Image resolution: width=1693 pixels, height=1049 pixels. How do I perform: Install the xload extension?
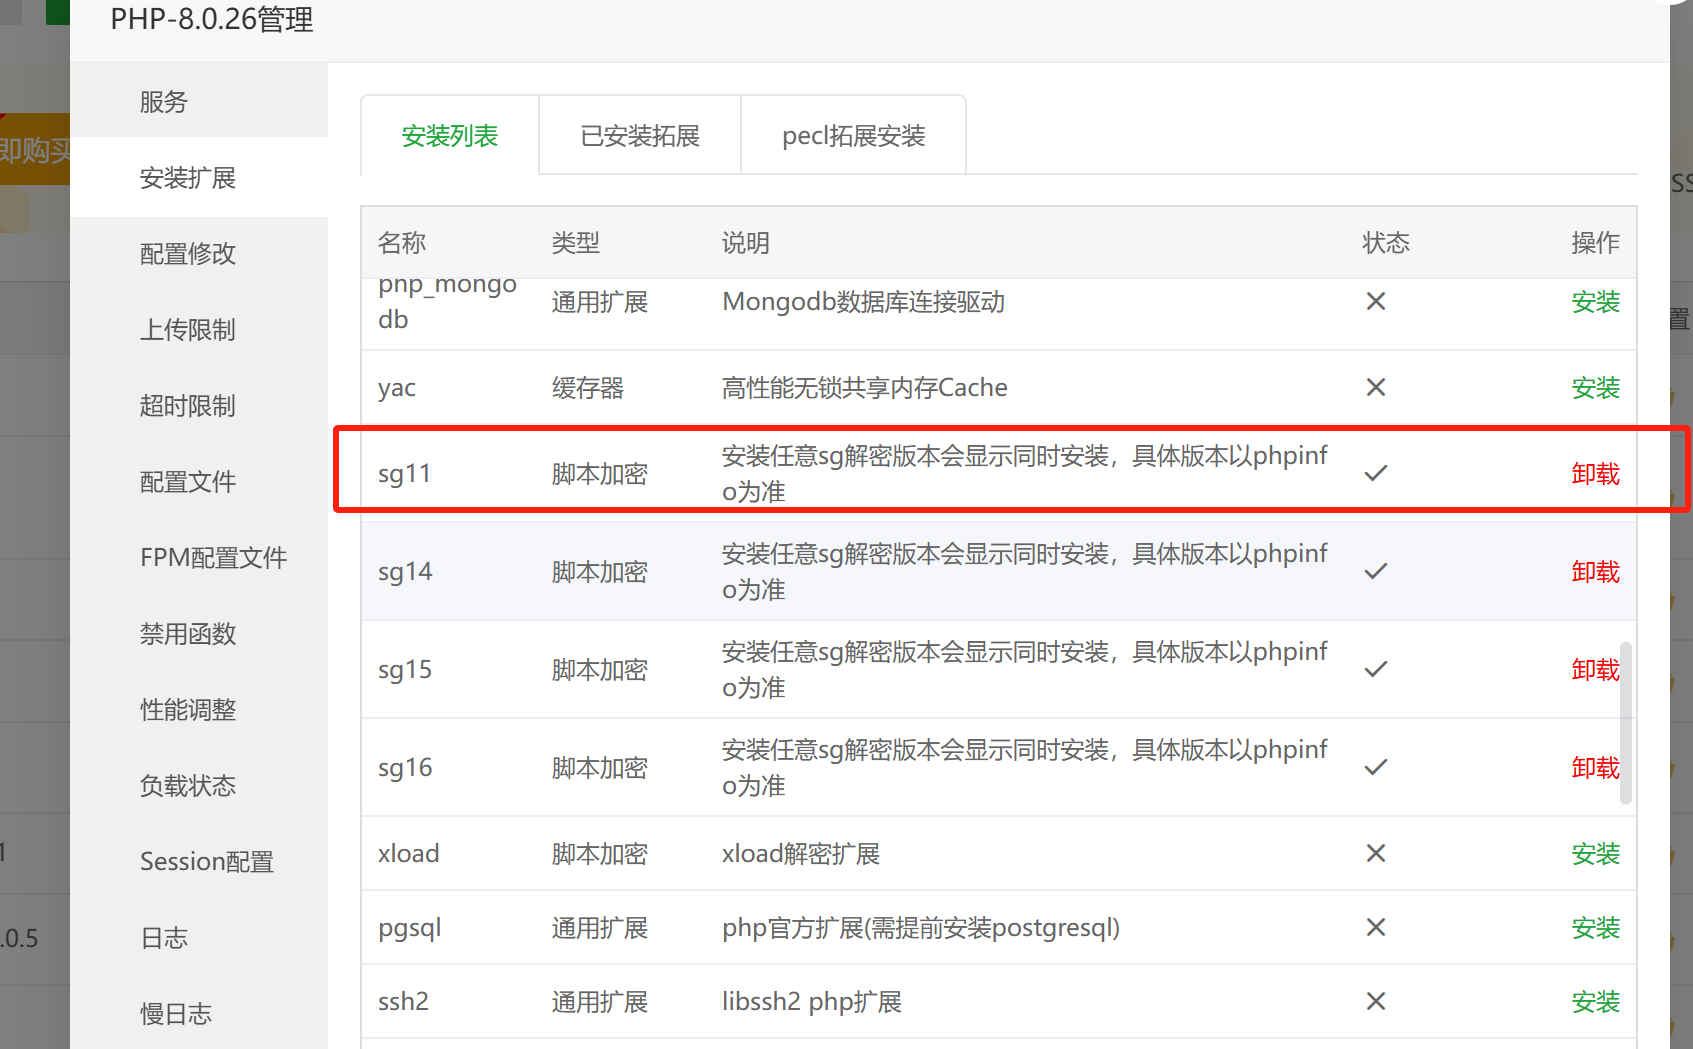(x=1595, y=854)
